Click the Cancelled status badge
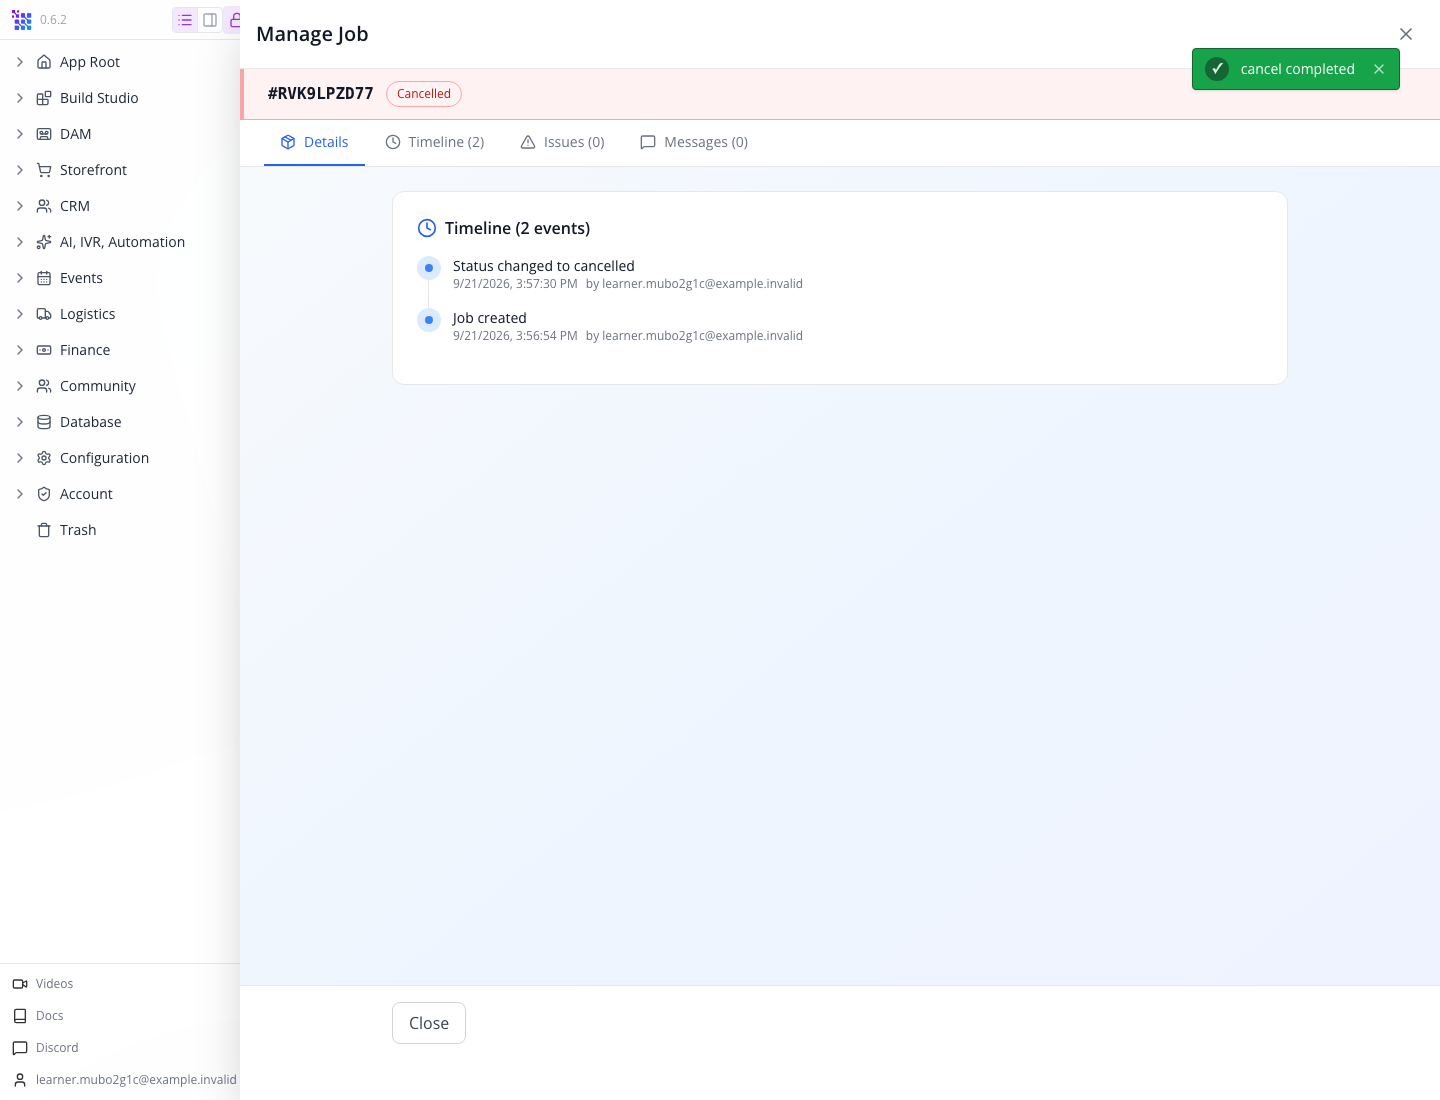This screenshot has height=1100, width=1440. pyautogui.click(x=424, y=94)
